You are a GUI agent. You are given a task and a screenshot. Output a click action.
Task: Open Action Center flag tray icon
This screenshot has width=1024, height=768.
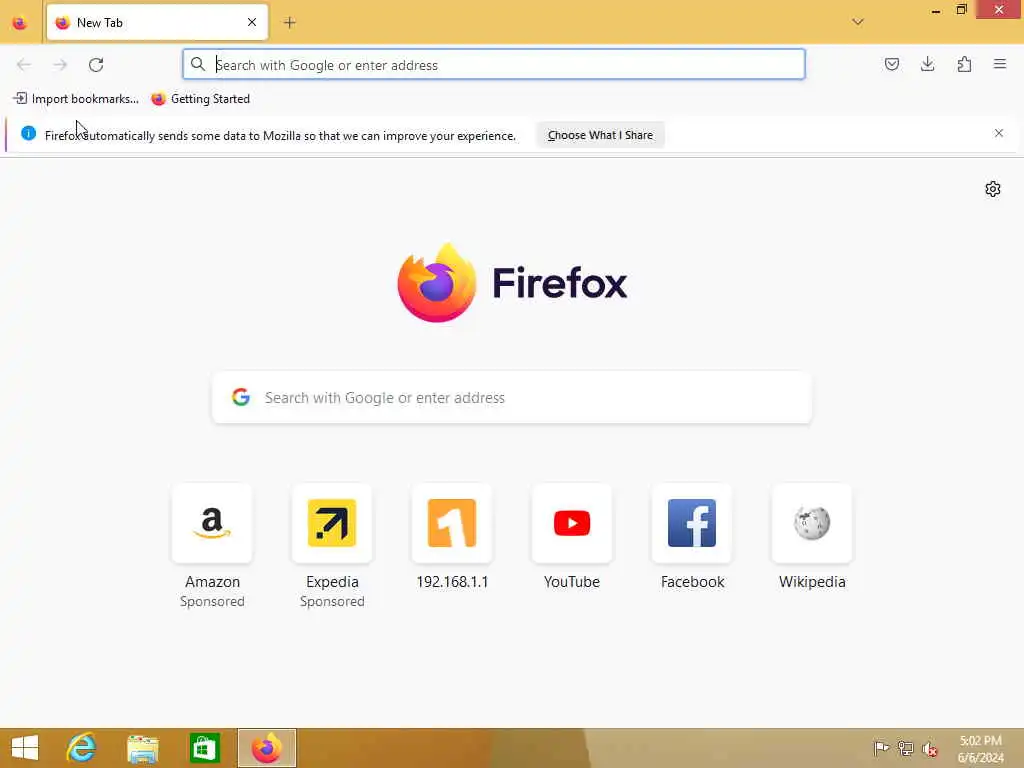coord(881,748)
